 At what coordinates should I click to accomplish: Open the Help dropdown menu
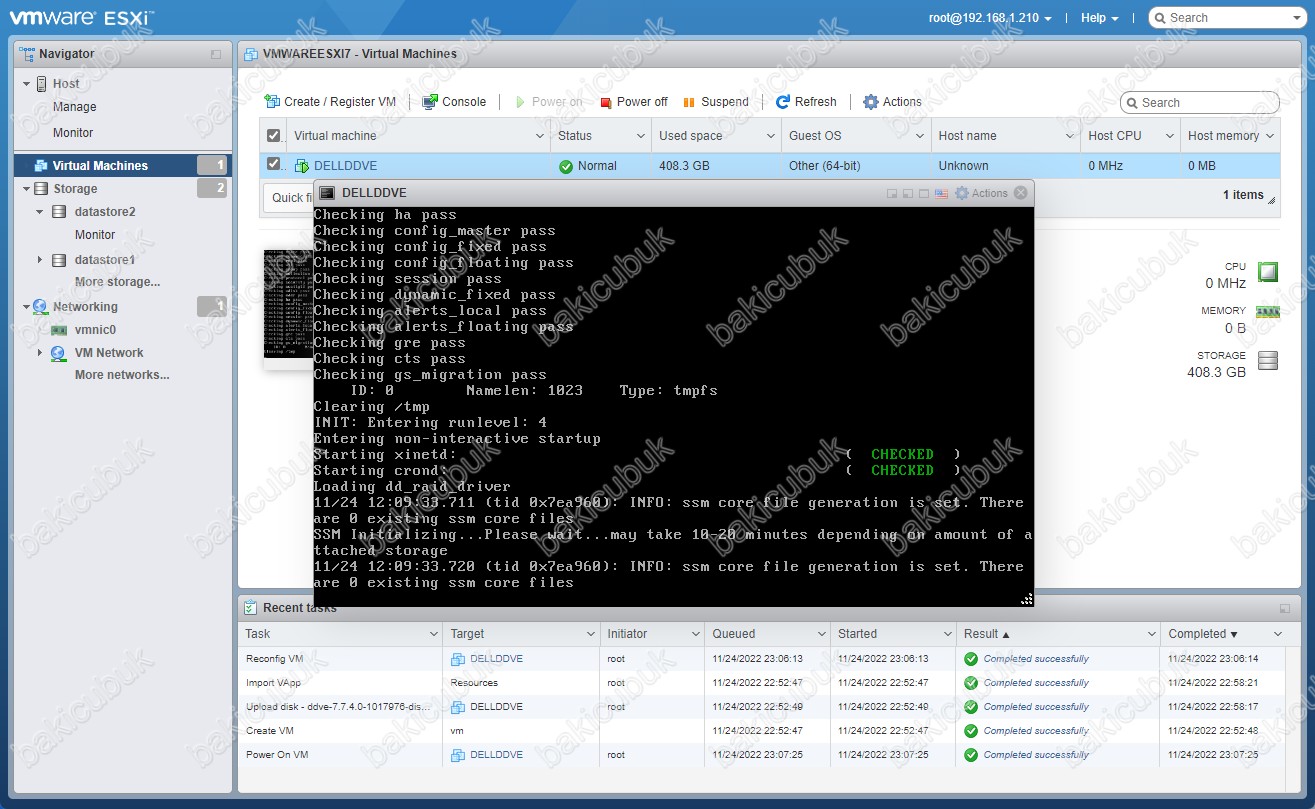(1100, 18)
